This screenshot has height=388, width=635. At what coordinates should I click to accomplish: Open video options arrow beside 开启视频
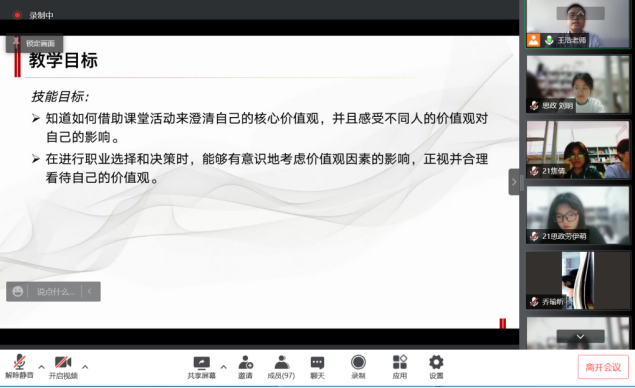point(85,367)
